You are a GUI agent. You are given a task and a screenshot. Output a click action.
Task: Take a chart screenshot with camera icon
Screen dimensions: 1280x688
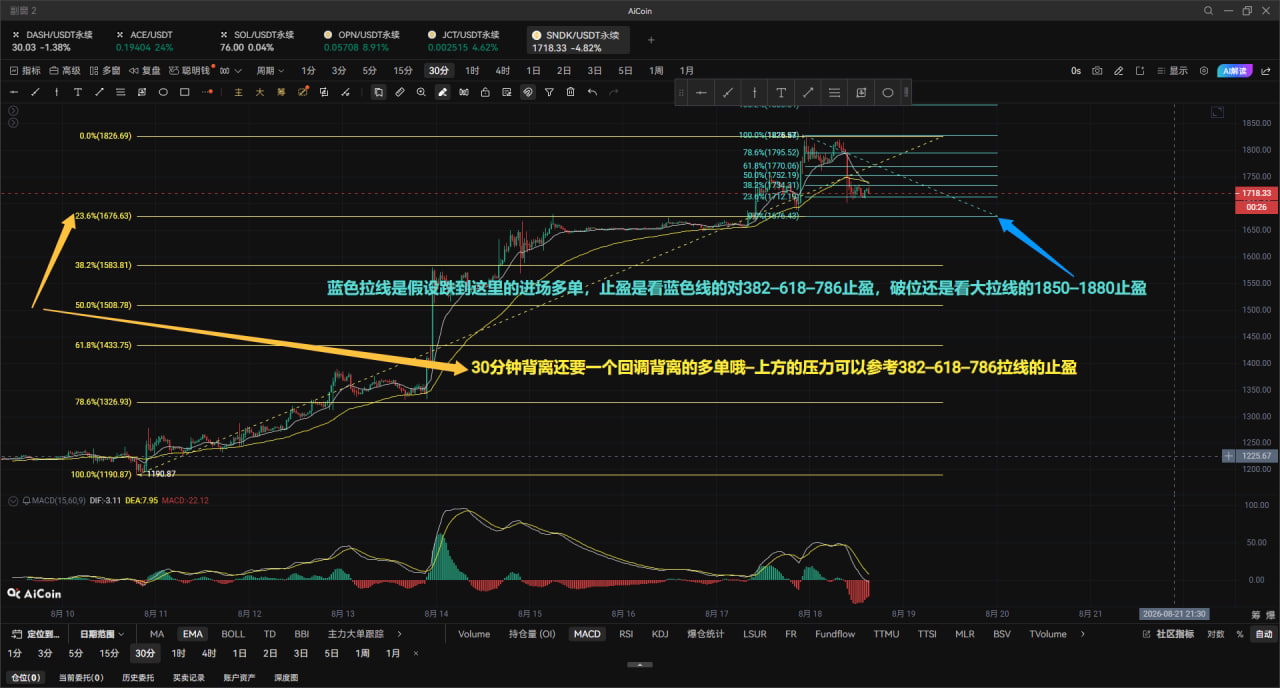(1097, 71)
